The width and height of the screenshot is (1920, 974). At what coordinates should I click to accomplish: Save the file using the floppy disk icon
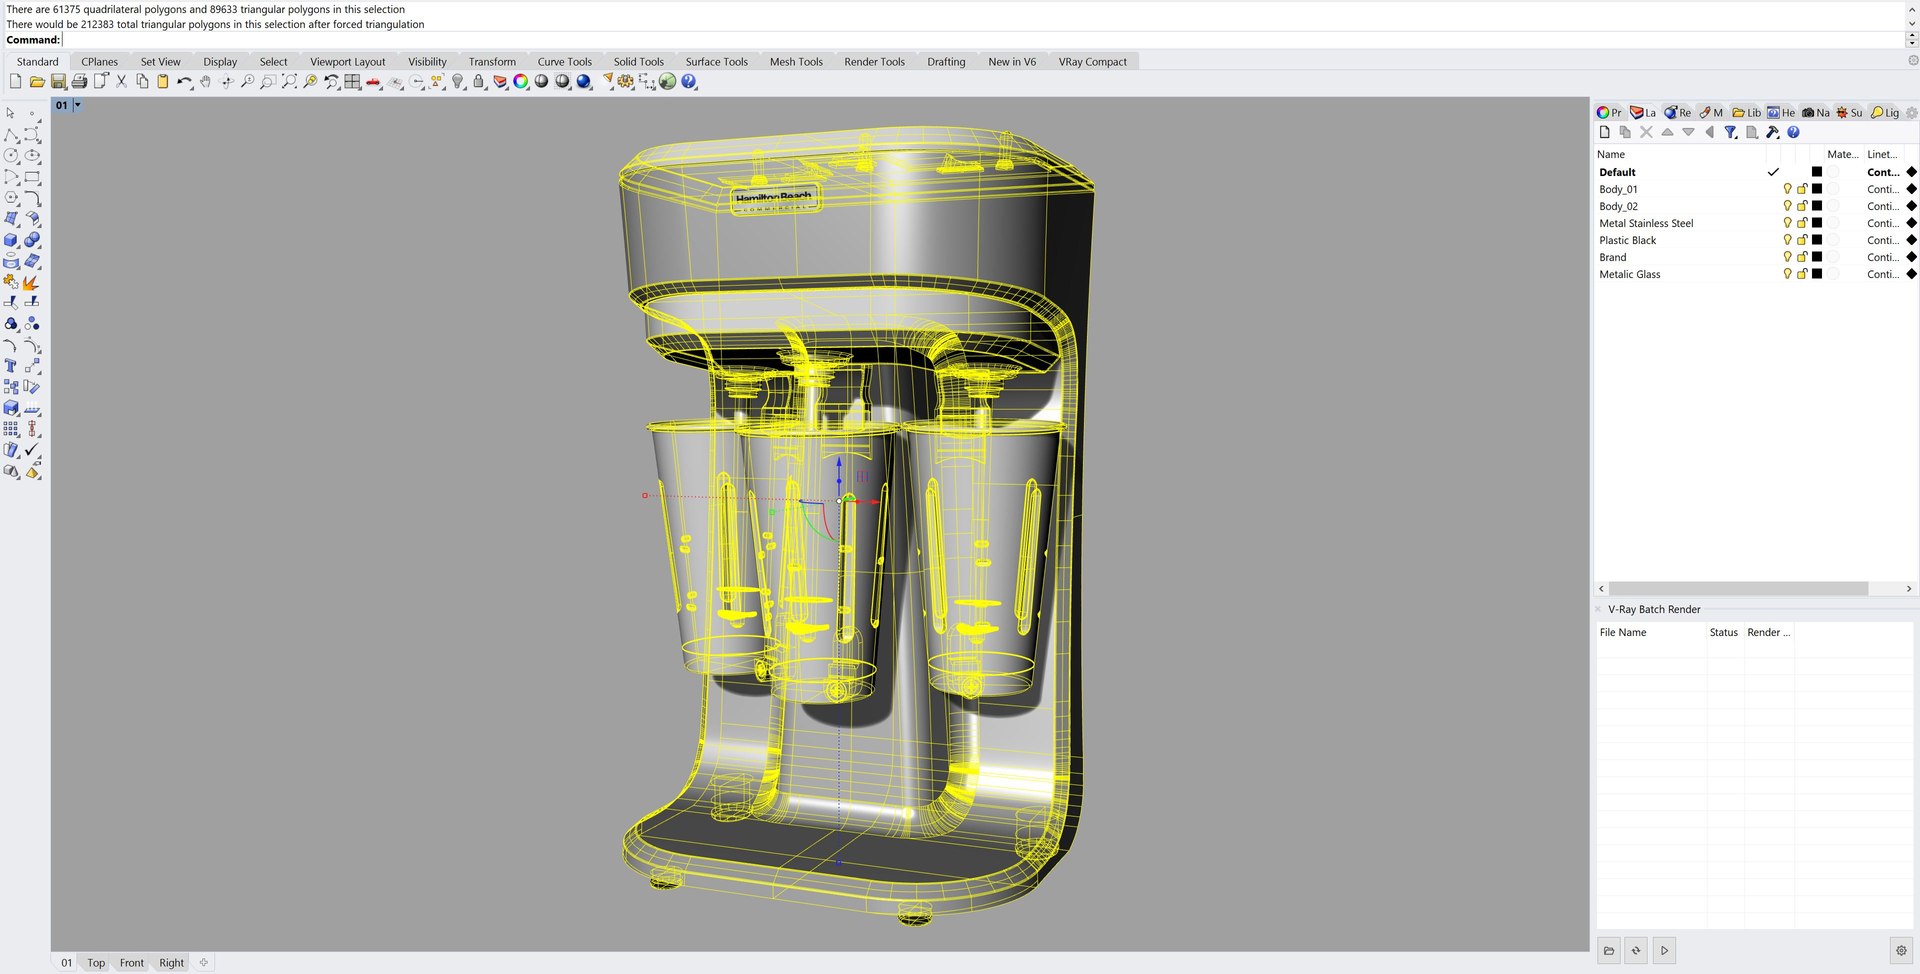pyautogui.click(x=58, y=82)
